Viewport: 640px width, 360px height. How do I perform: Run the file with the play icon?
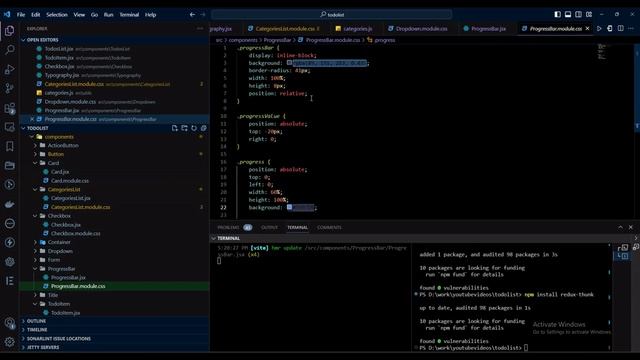point(599,29)
